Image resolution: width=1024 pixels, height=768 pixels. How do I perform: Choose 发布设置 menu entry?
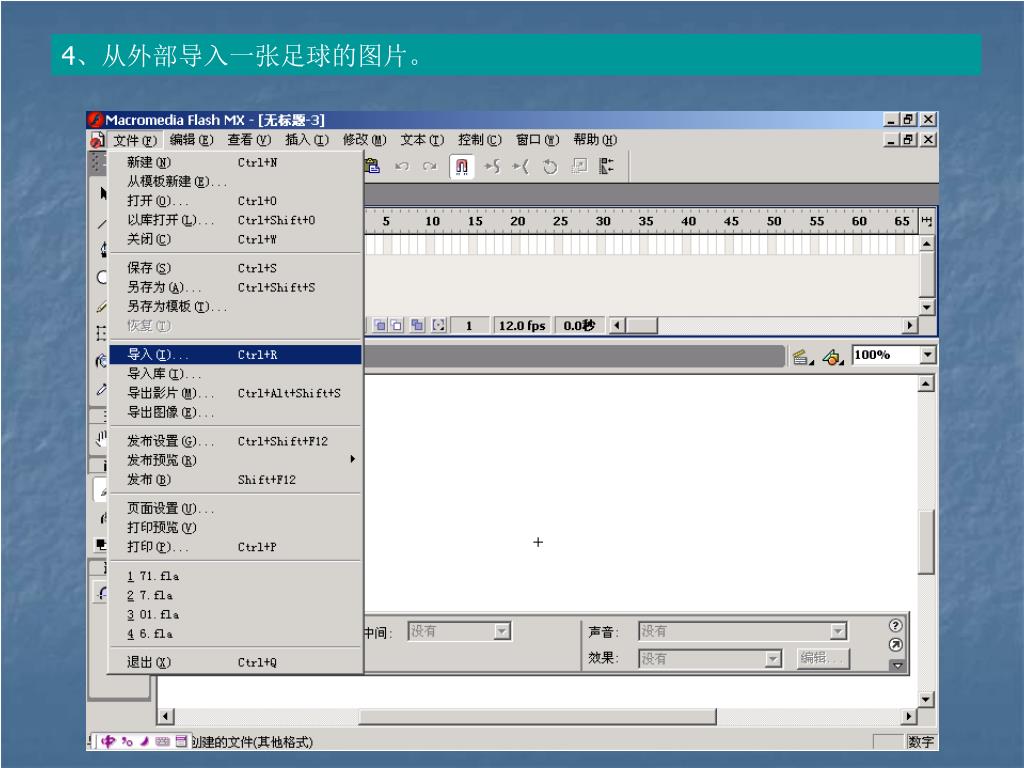click(x=236, y=441)
